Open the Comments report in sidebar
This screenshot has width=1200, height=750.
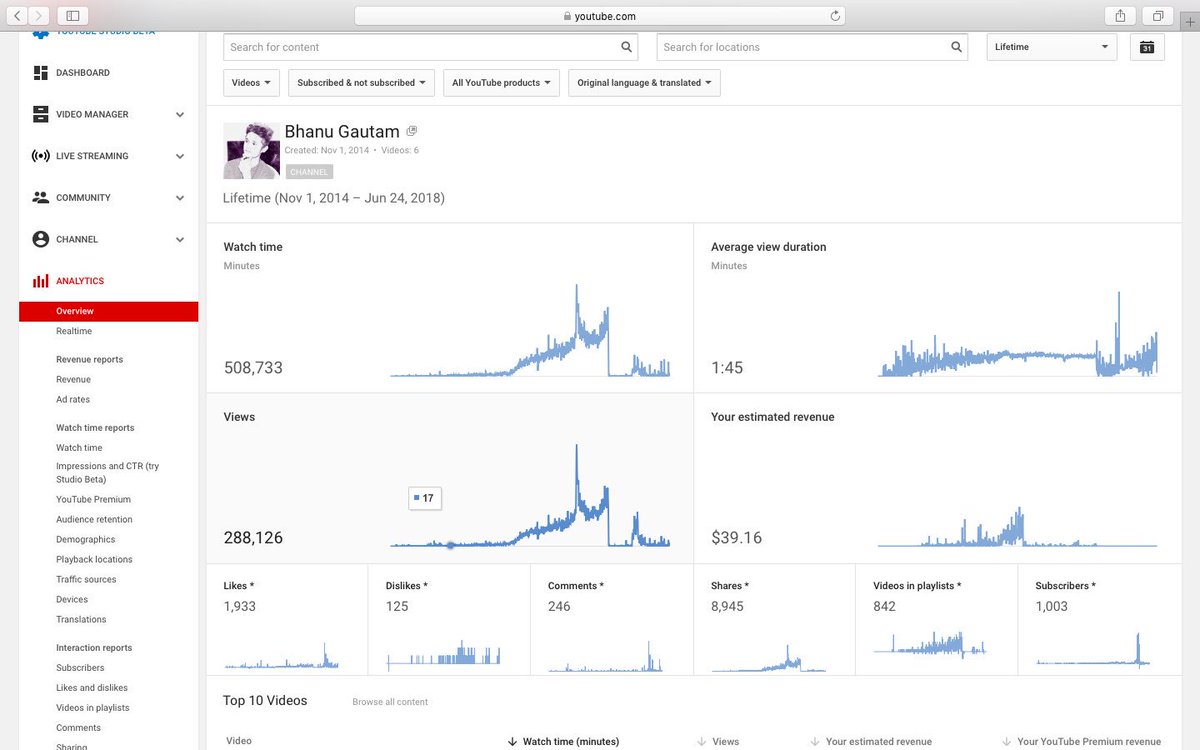[78, 728]
